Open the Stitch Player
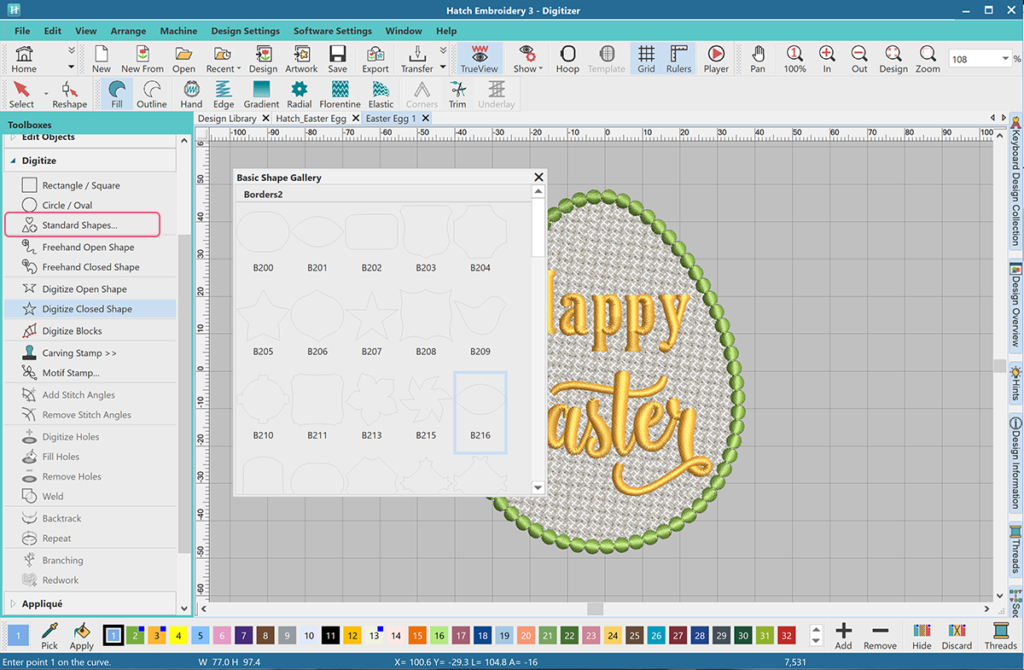This screenshot has height=670, width=1024. [x=716, y=59]
